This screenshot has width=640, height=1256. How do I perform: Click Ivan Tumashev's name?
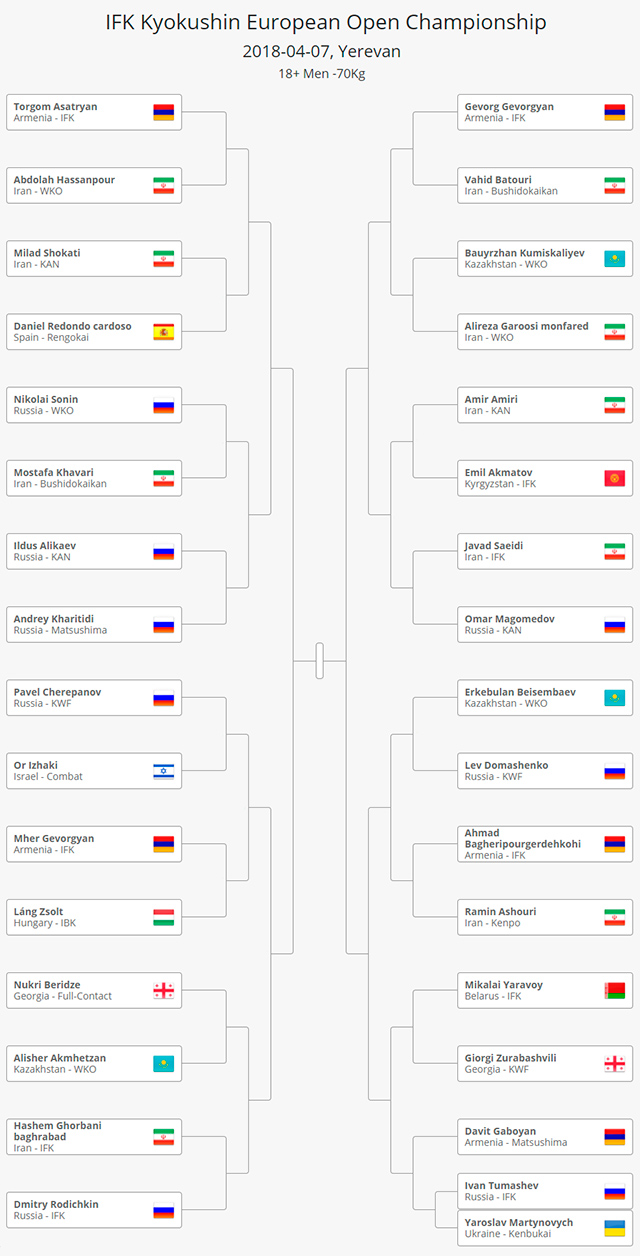501,1186
